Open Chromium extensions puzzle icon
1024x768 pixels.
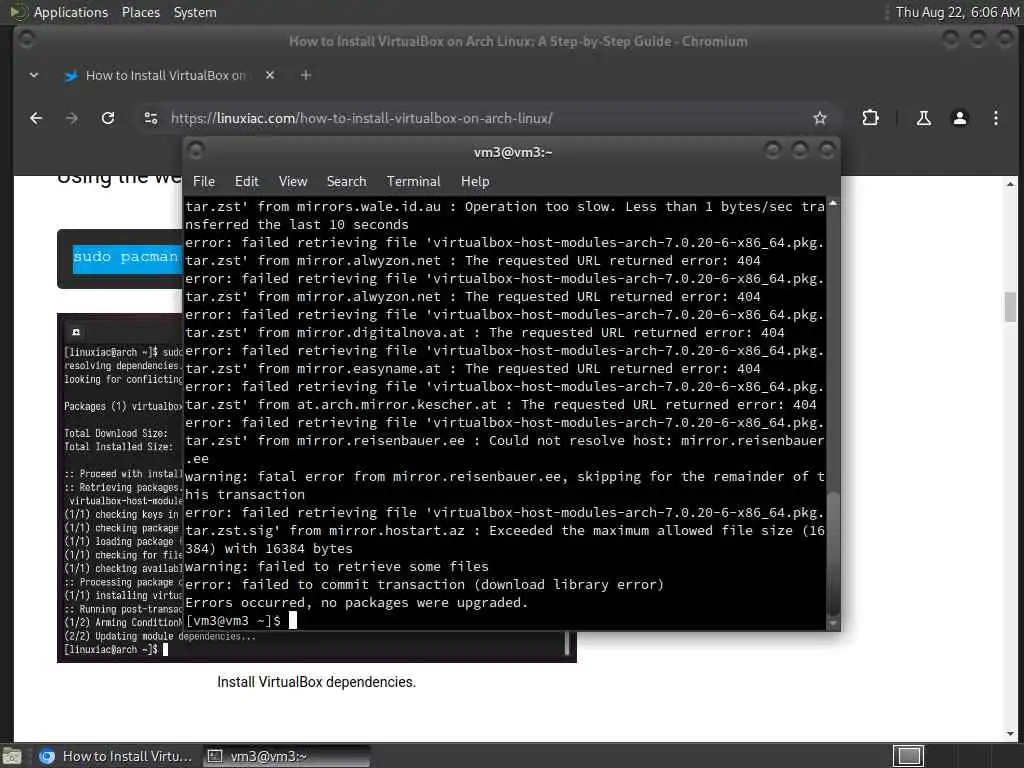(x=870, y=118)
